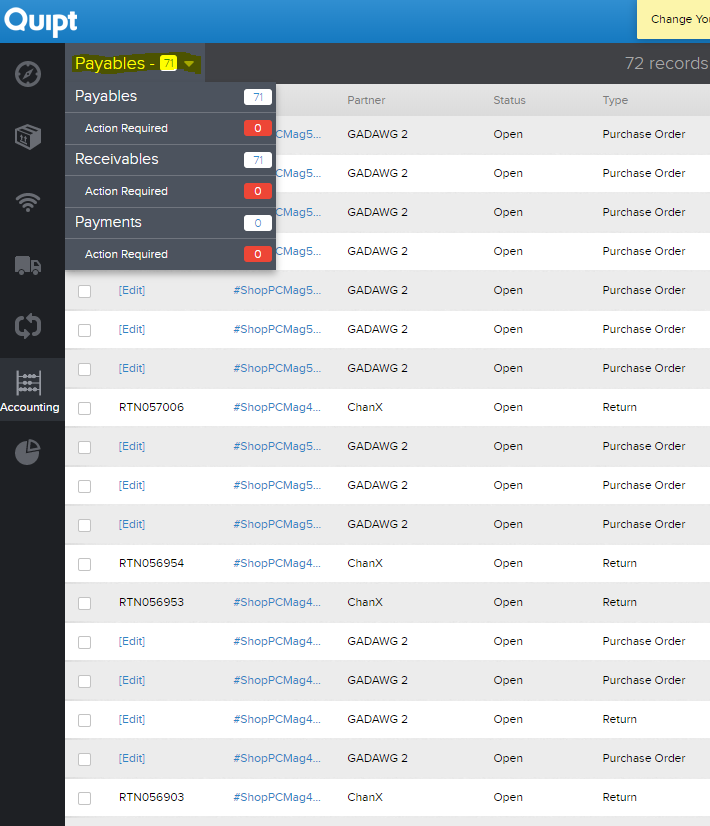Image resolution: width=710 pixels, height=826 pixels.
Task: Open order link in RTN056953 row
Action: (277, 602)
